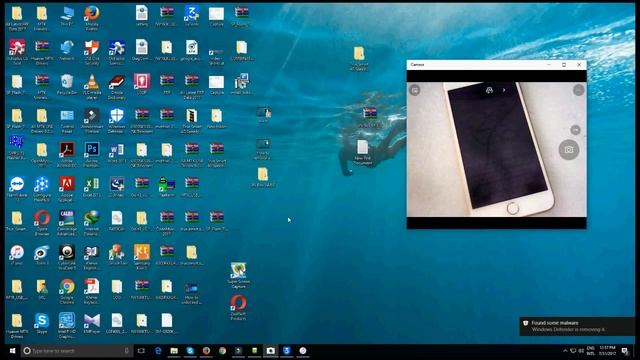Open Chrome from the taskbar
This screenshot has height=360, width=640.
tap(222, 351)
